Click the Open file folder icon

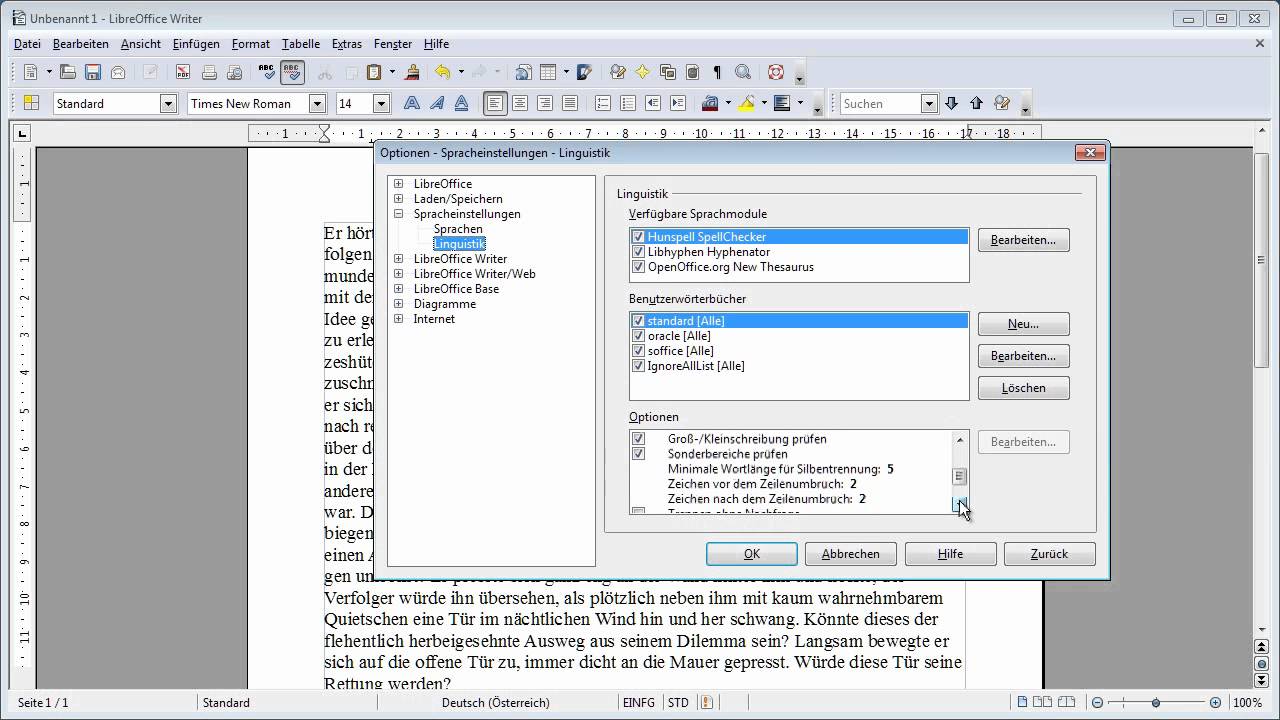point(68,72)
